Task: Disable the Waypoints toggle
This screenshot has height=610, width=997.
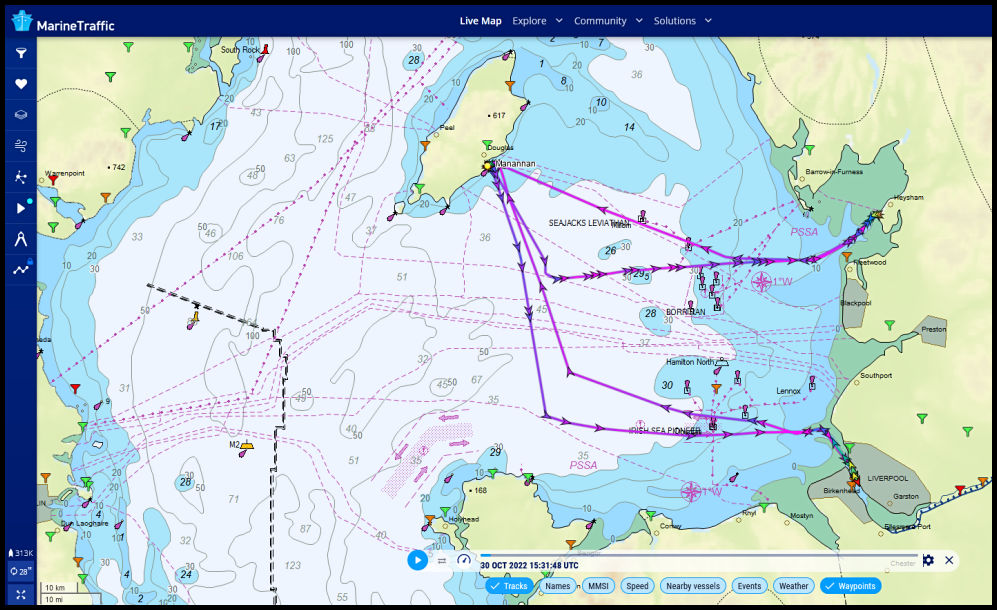Action: coord(850,586)
